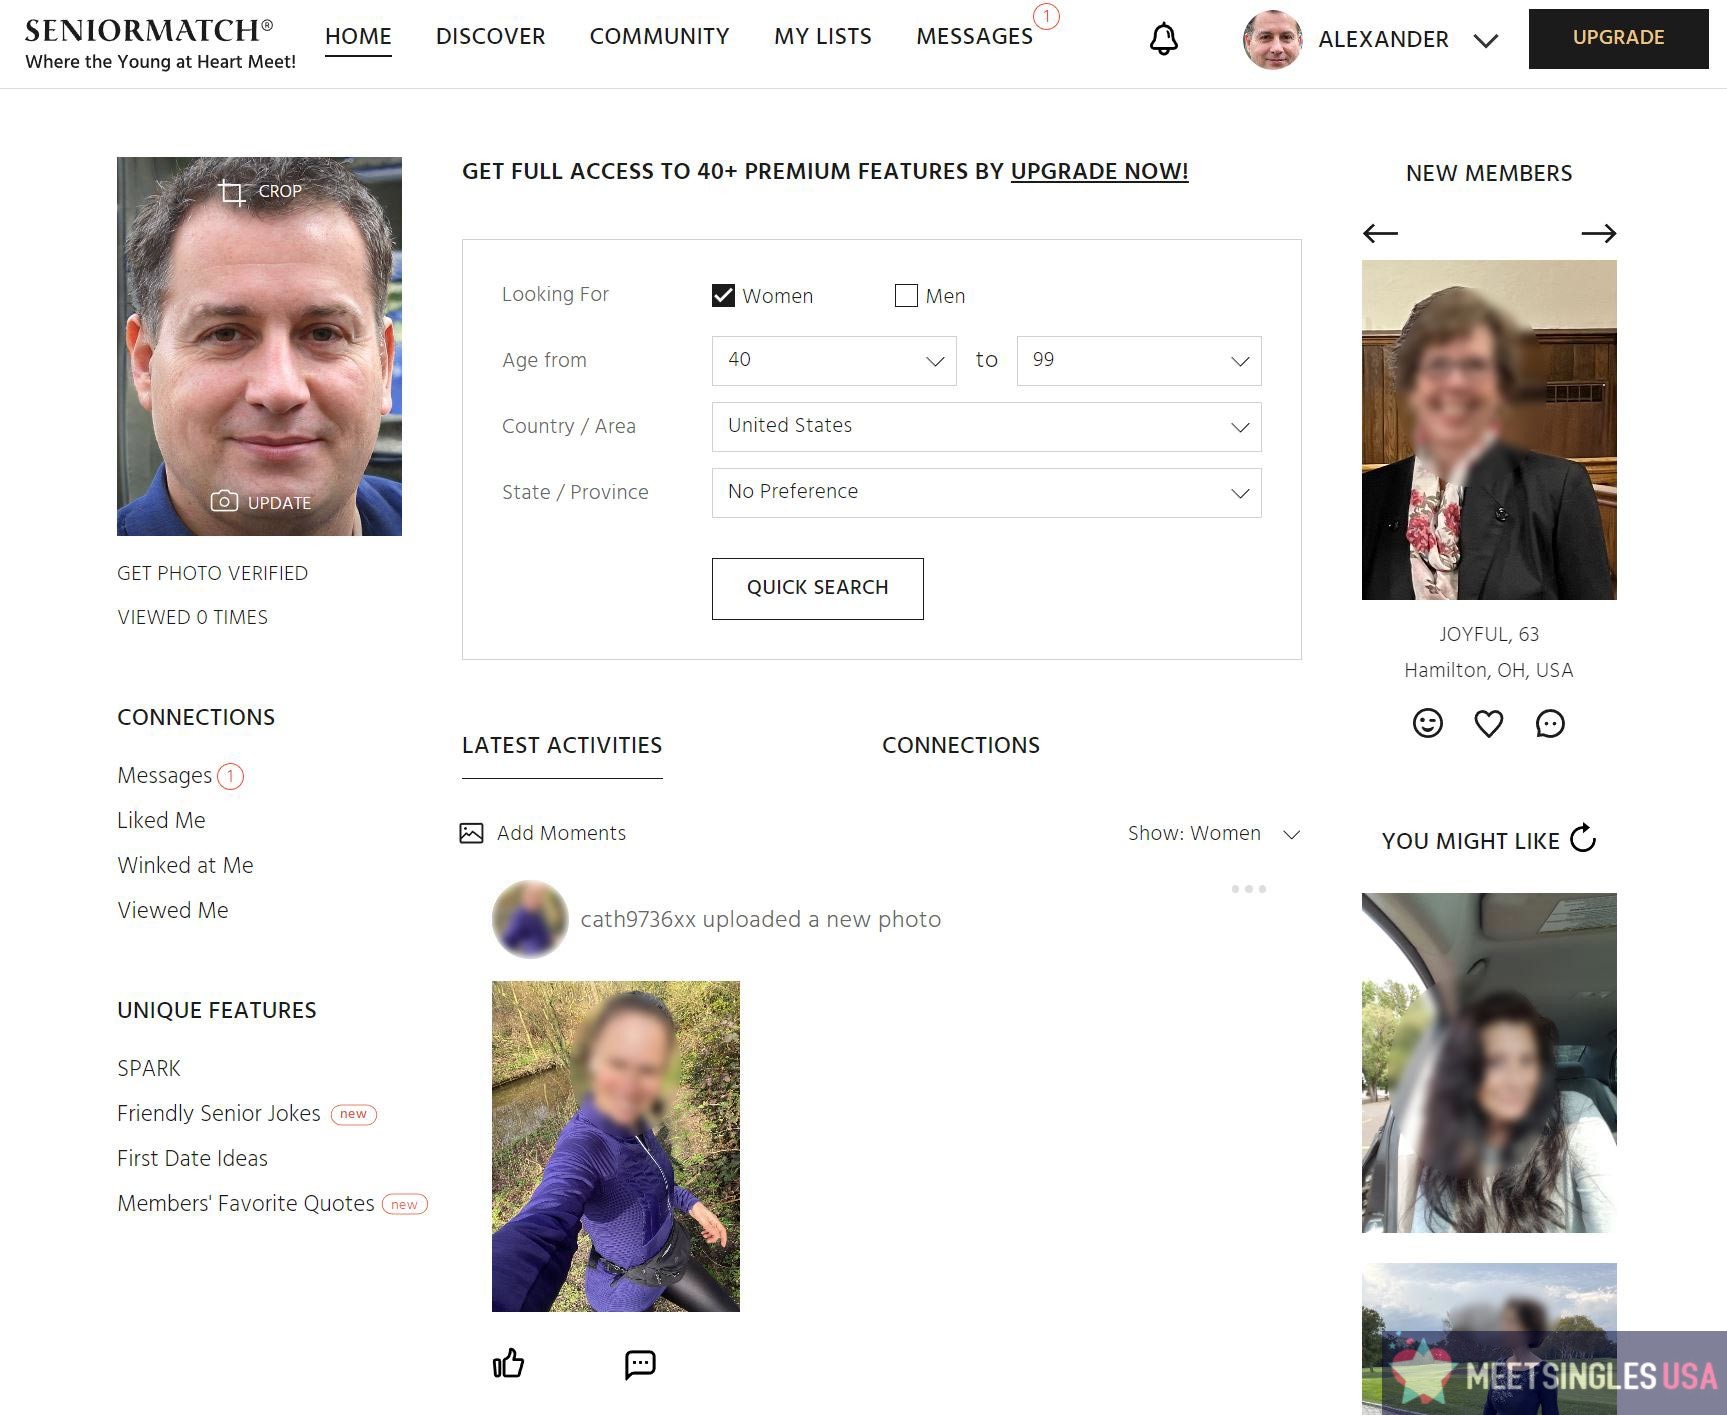Click the Quick Search button
This screenshot has height=1415, width=1727.
tap(817, 588)
